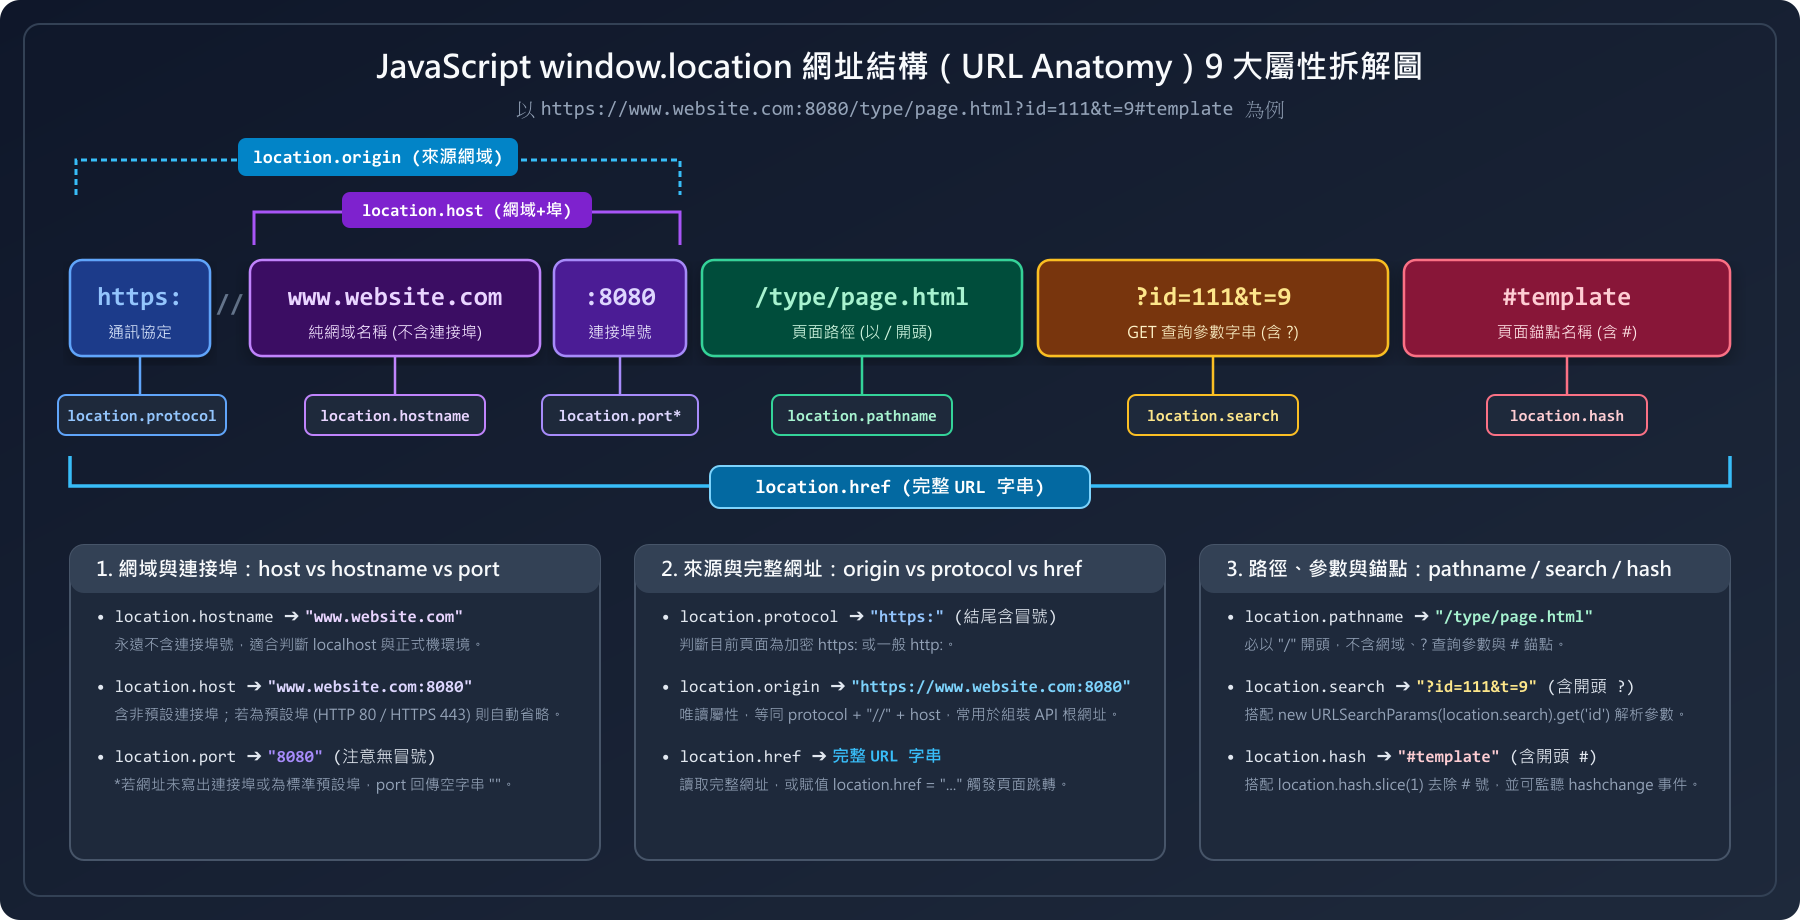Click the location.host (網域+埠) label
Viewport: 1800px width, 920px height.
pyautogui.click(x=467, y=210)
